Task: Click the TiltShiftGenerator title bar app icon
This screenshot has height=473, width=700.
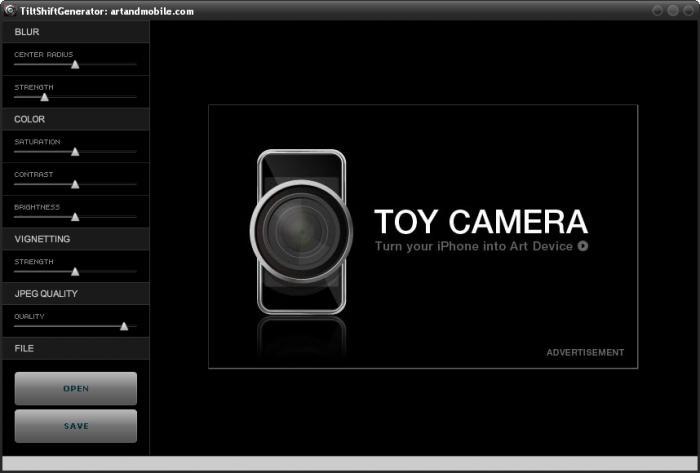Action: [9, 10]
